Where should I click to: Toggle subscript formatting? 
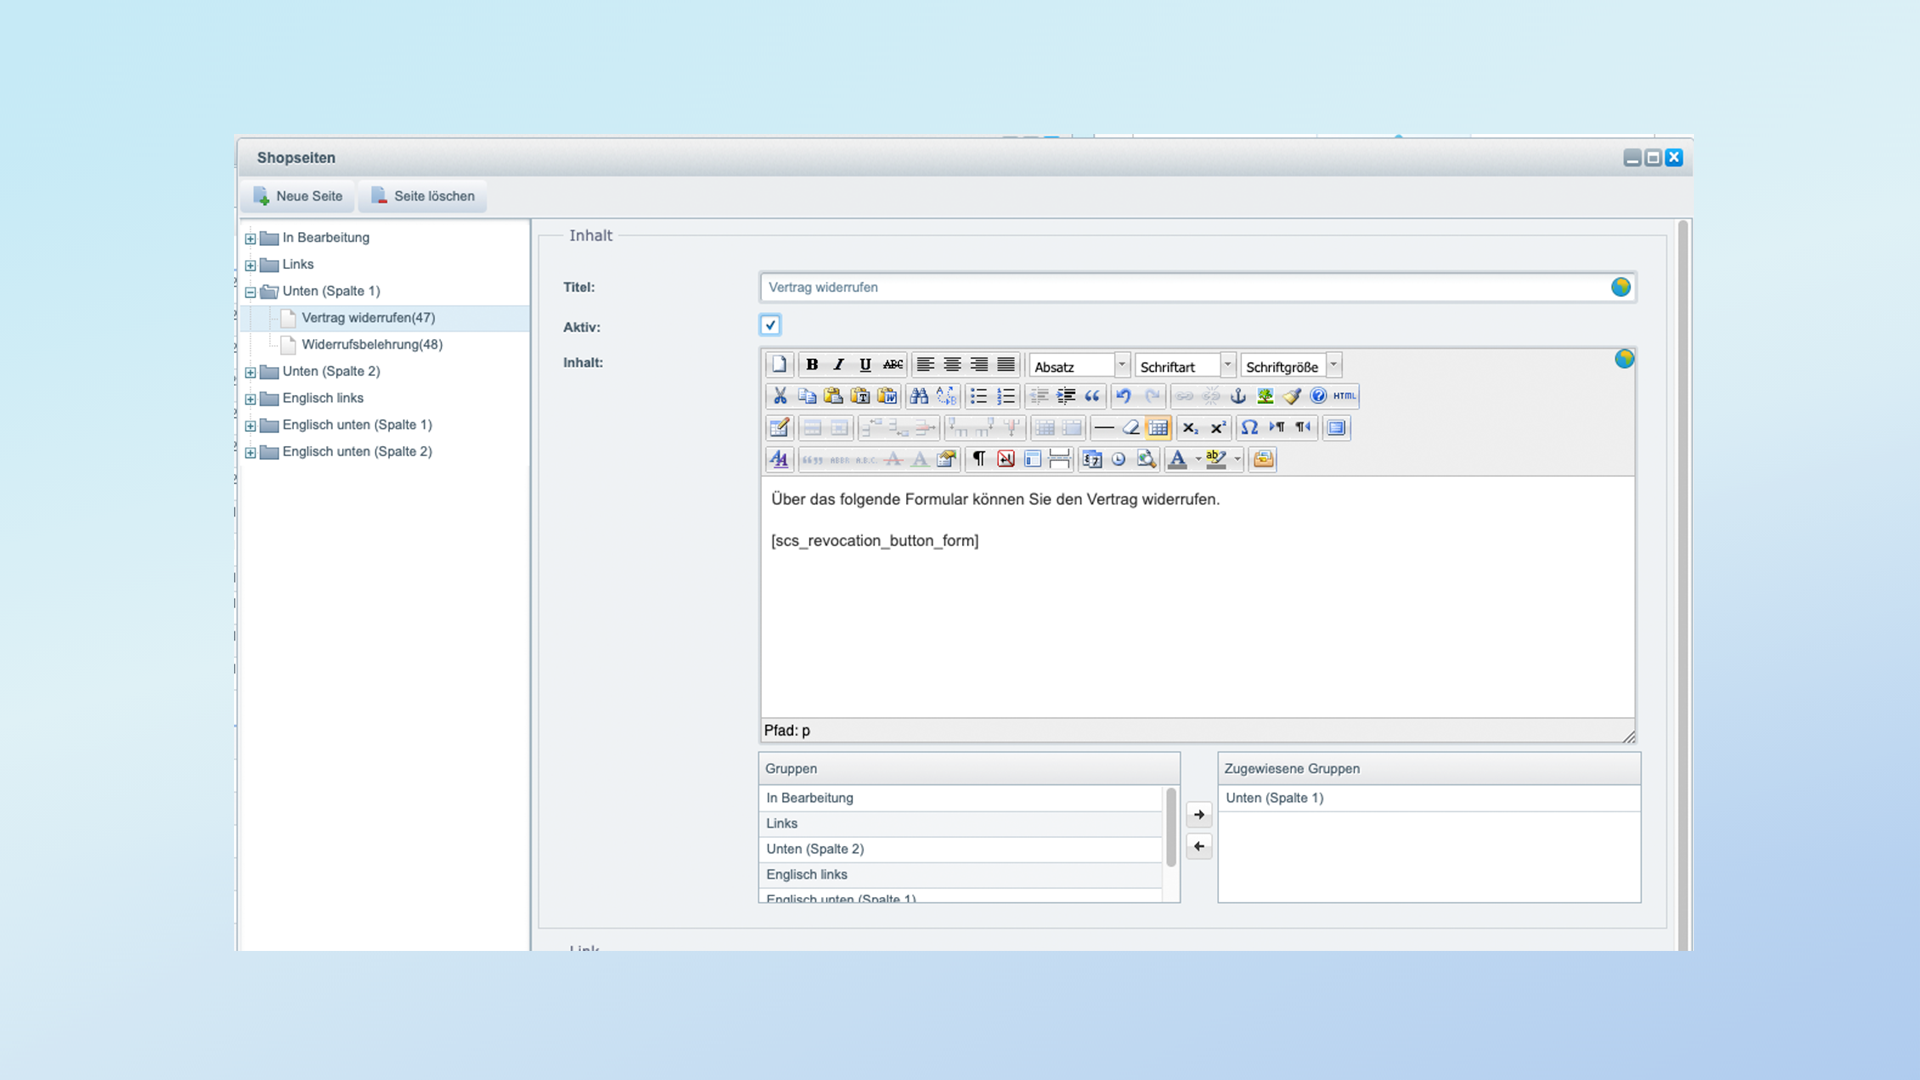[x=1190, y=428]
